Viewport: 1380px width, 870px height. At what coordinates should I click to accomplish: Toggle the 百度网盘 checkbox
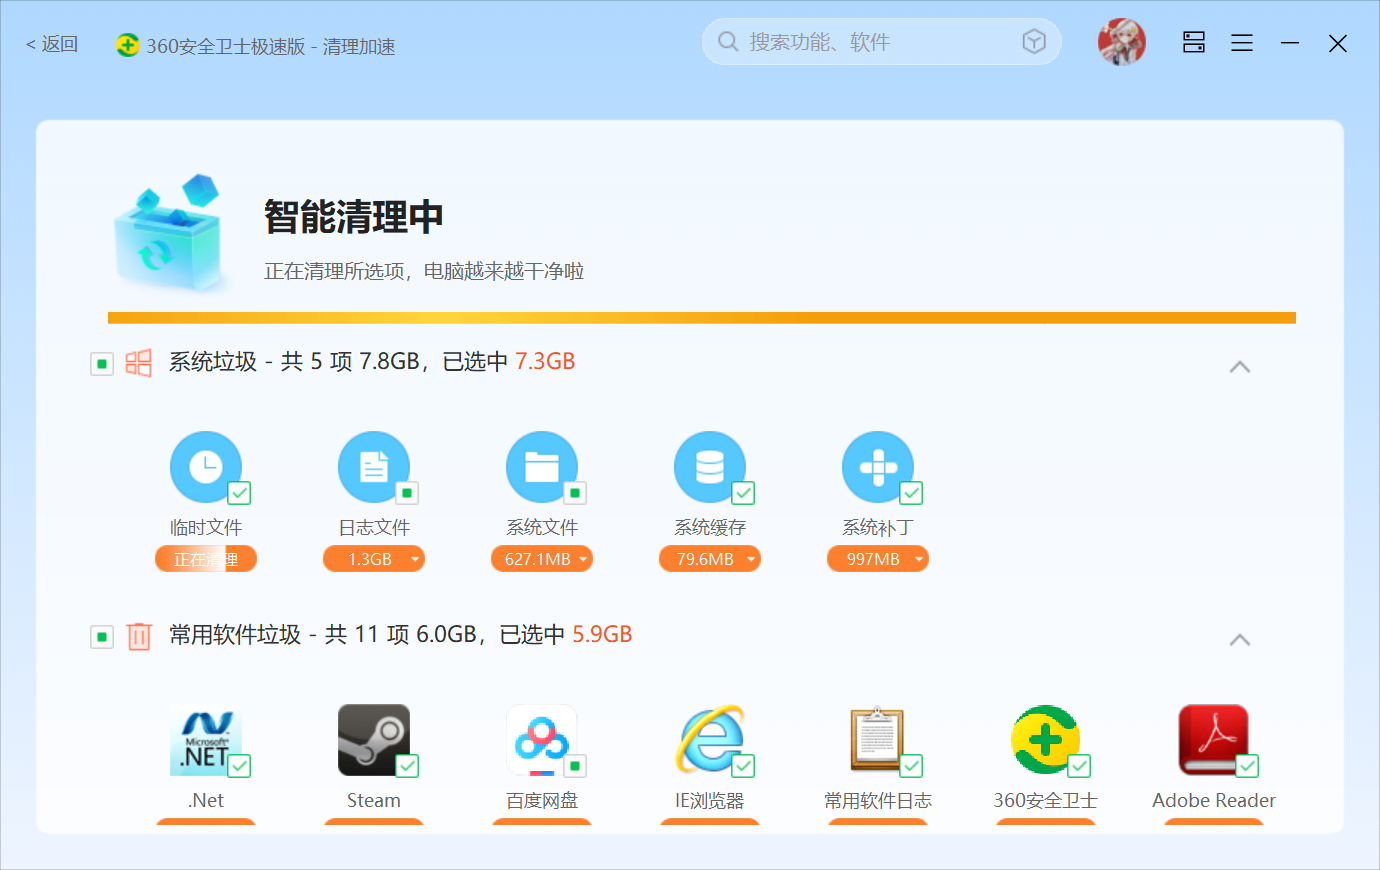(x=575, y=766)
